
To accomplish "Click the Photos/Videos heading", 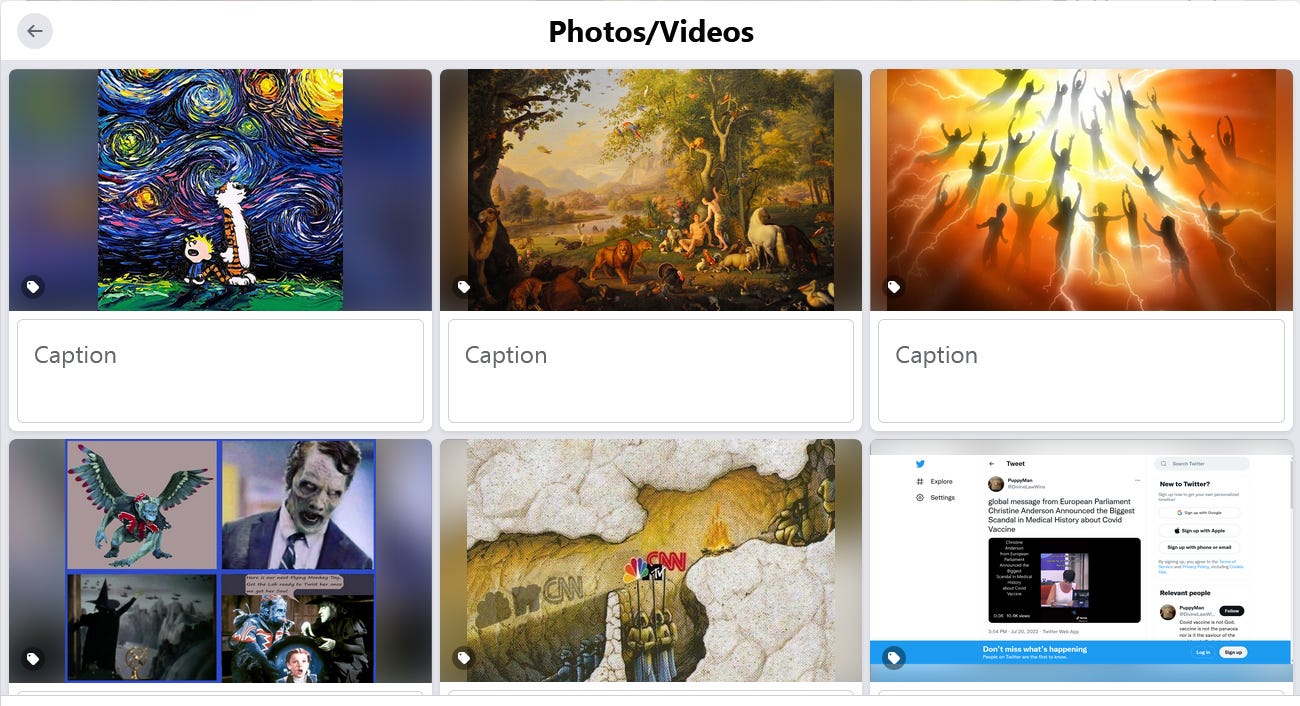I will tap(651, 32).
